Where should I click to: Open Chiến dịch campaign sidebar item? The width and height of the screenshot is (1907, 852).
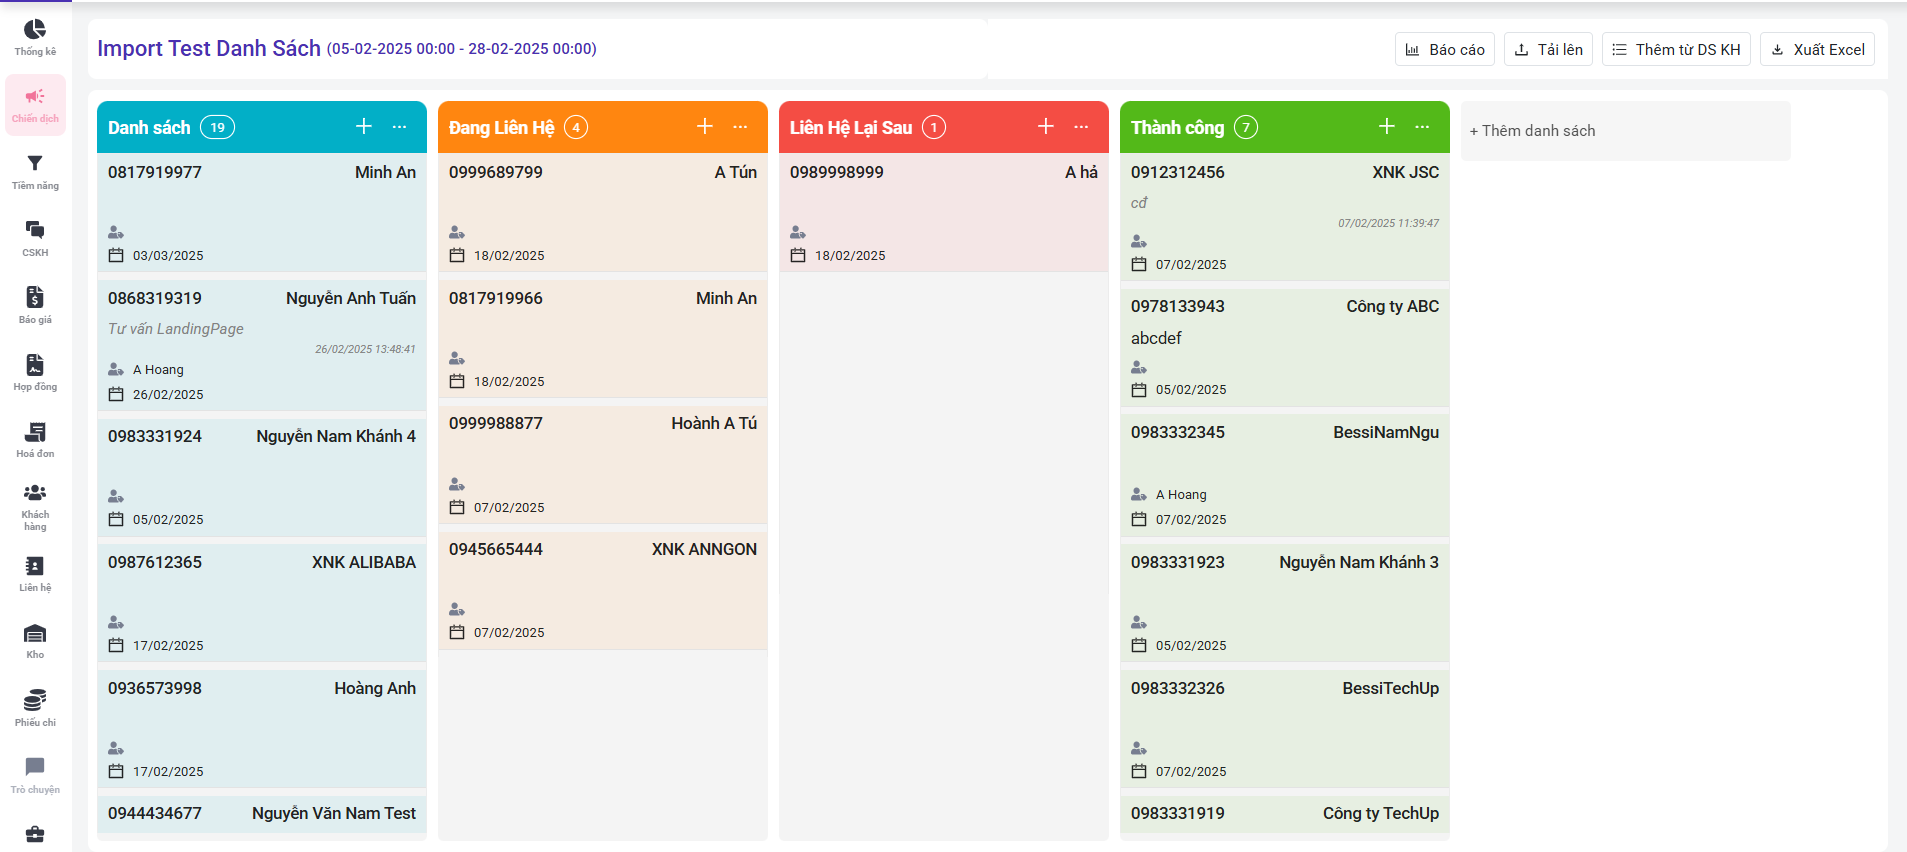(35, 105)
